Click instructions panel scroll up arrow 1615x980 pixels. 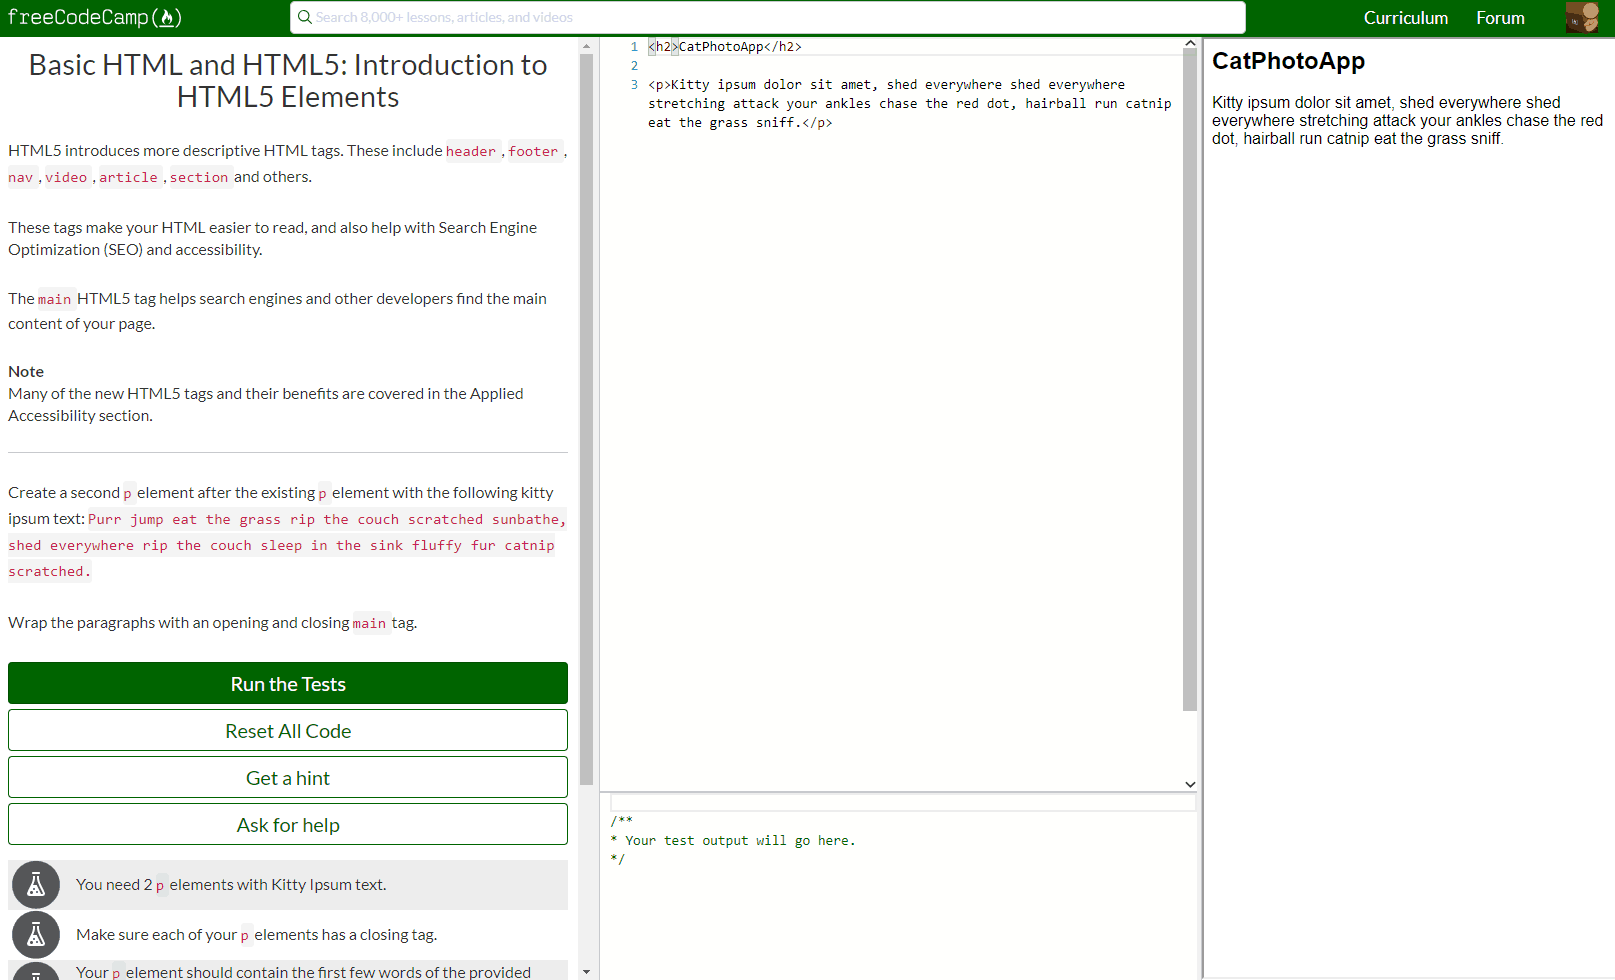tap(586, 46)
